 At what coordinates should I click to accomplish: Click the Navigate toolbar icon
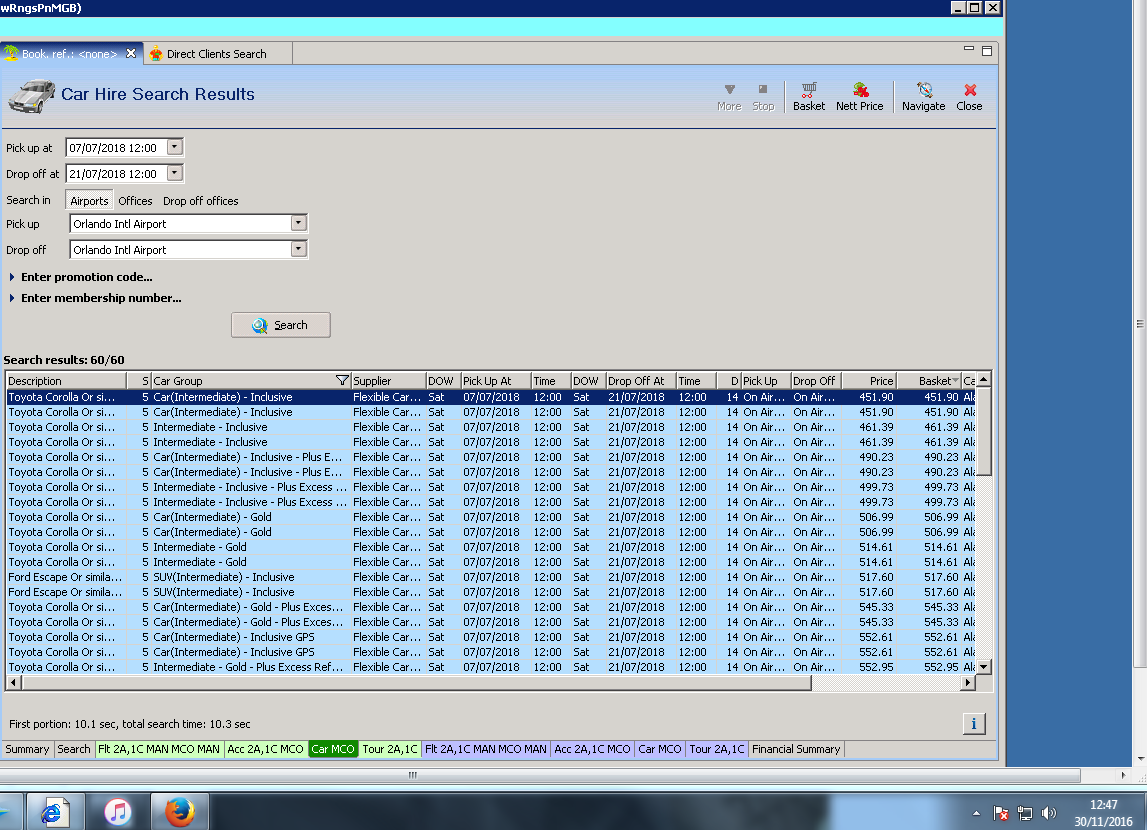[923, 96]
